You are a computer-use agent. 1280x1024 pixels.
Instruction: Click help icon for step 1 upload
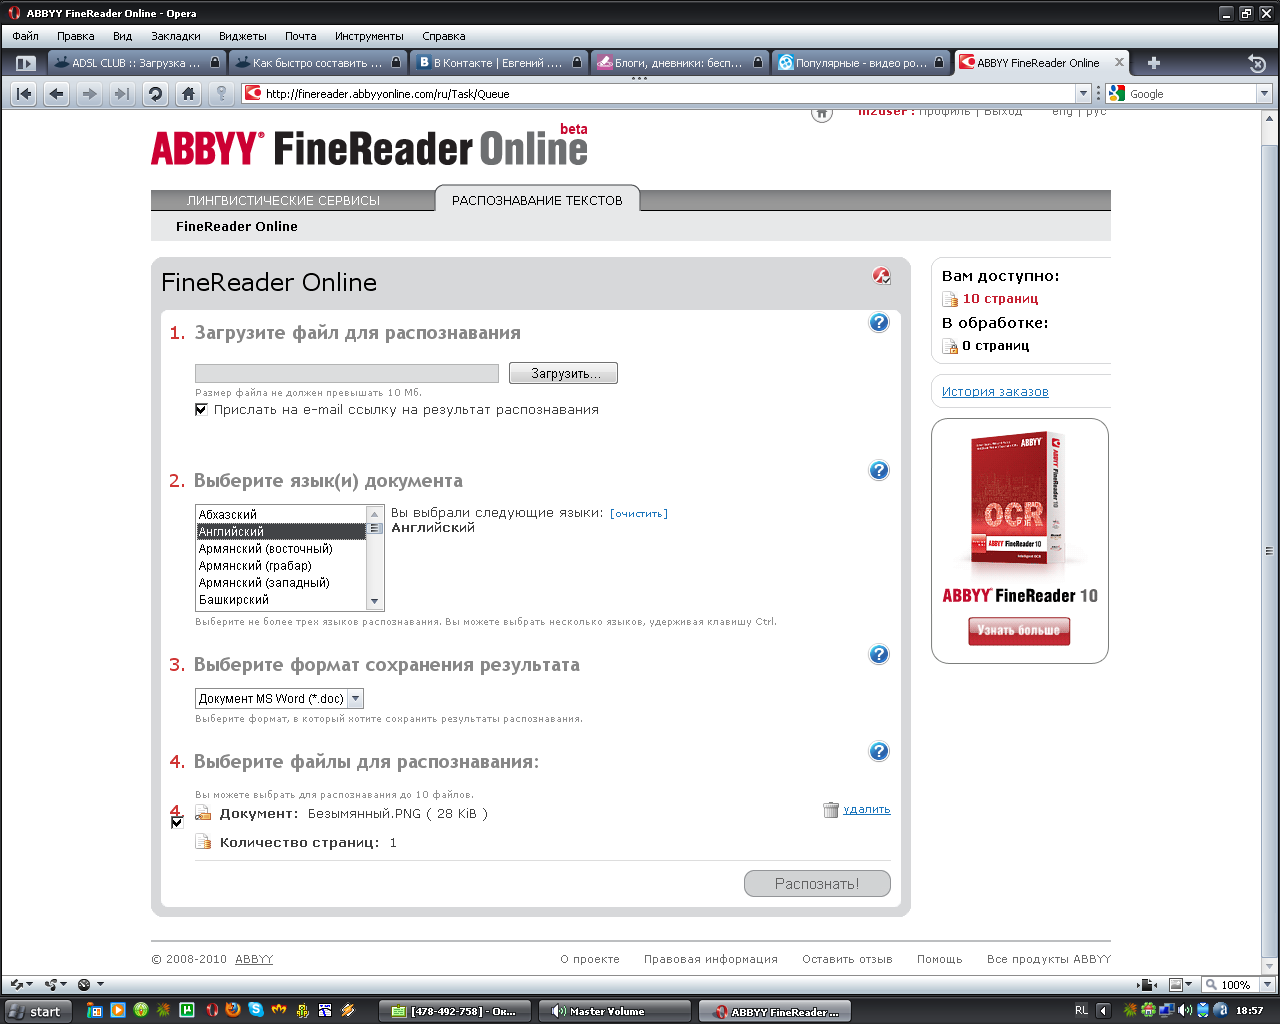coord(879,322)
